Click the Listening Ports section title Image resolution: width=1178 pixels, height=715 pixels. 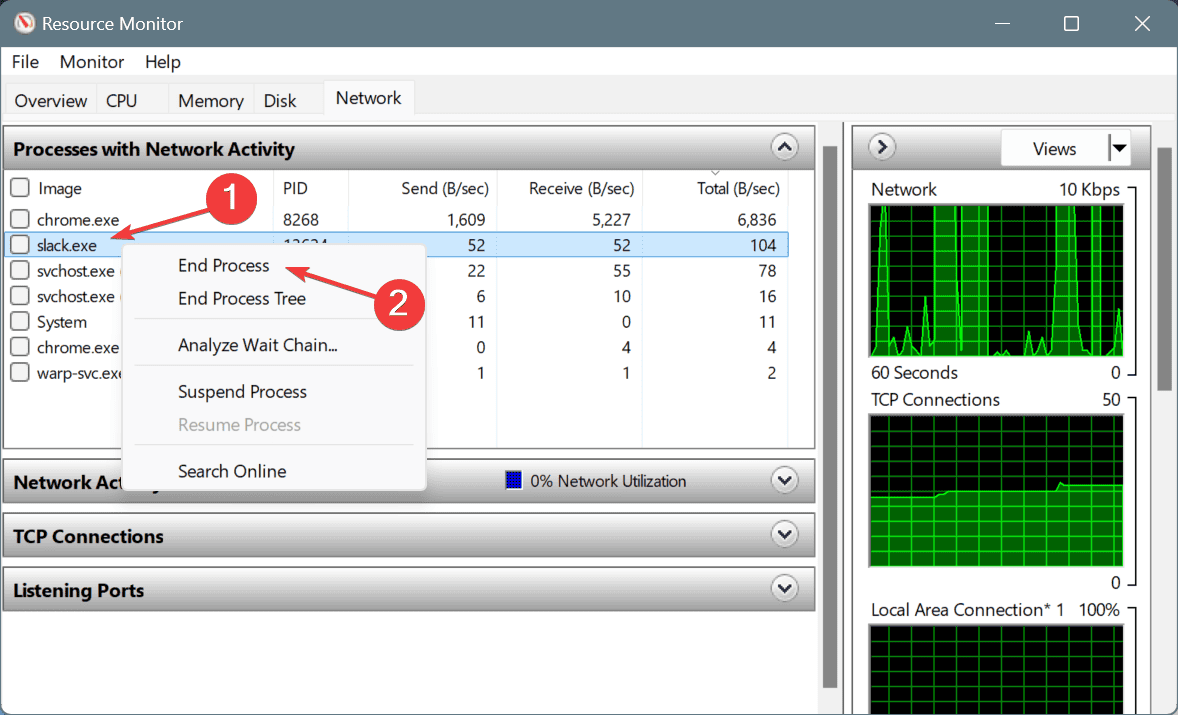tap(78, 590)
